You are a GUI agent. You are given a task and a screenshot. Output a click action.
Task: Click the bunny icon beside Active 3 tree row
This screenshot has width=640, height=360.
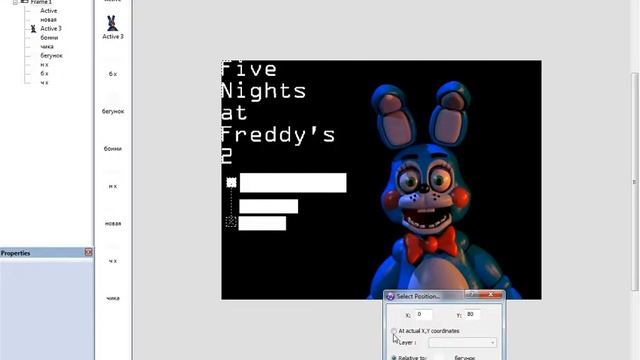click(33, 29)
